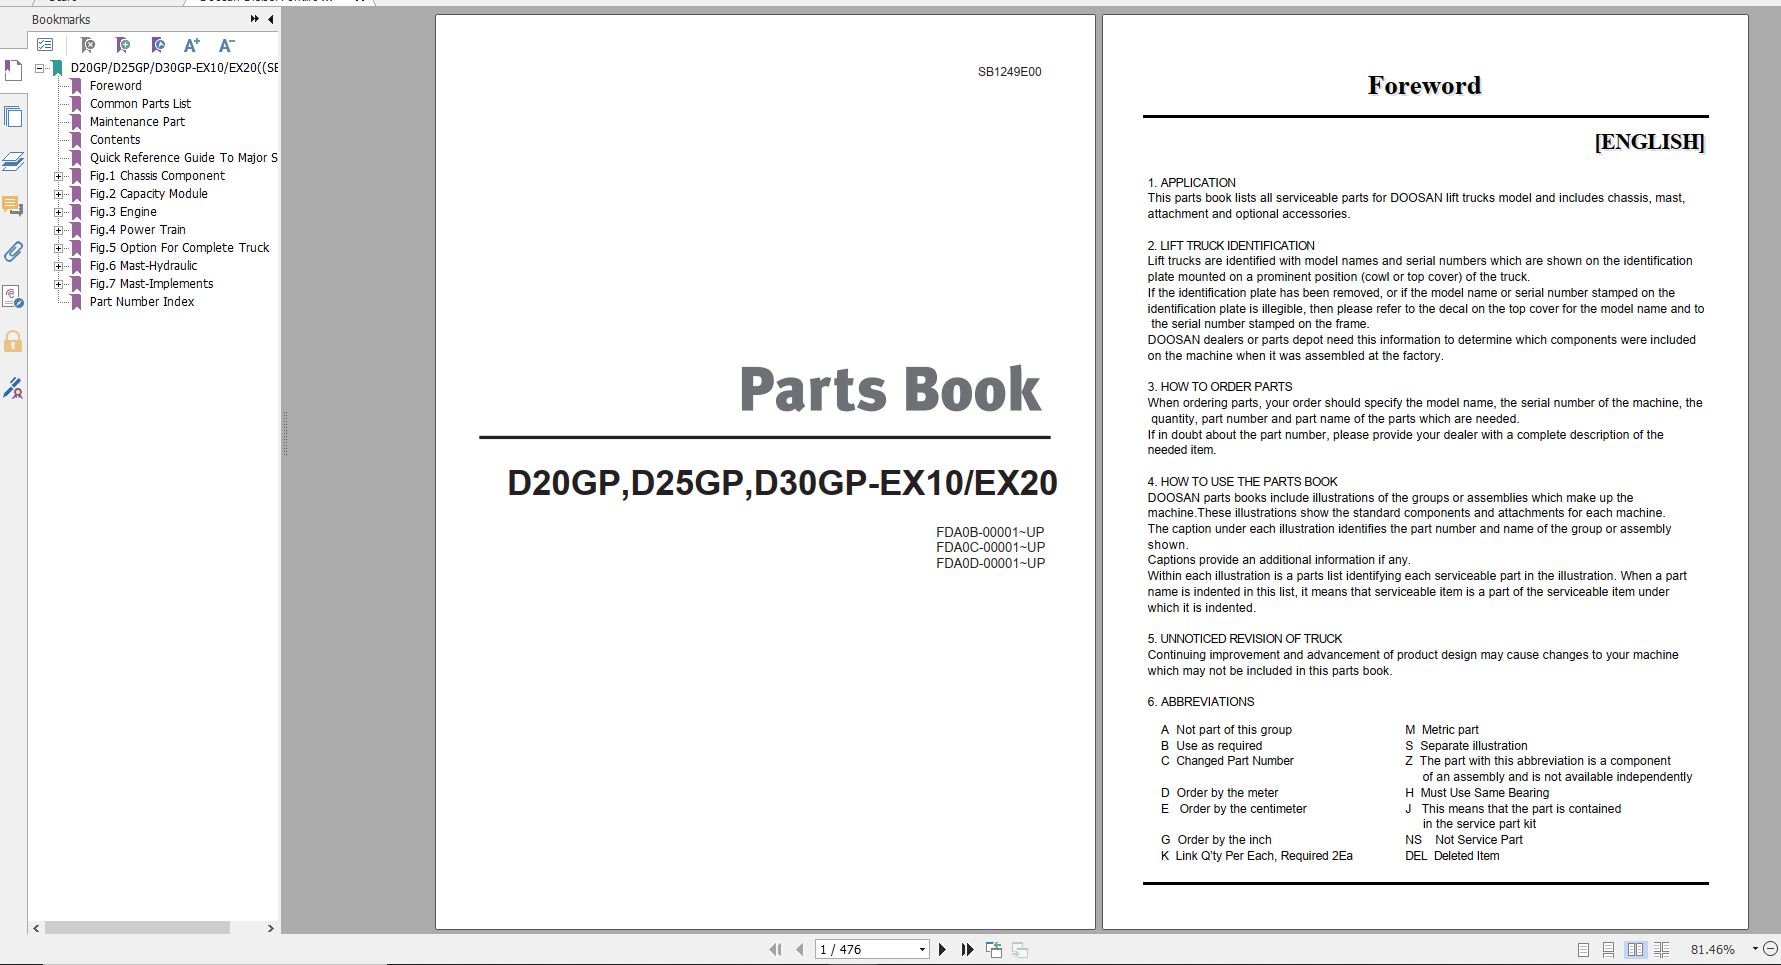
Task: Open the Comments panel
Action: pyautogui.click(x=13, y=207)
